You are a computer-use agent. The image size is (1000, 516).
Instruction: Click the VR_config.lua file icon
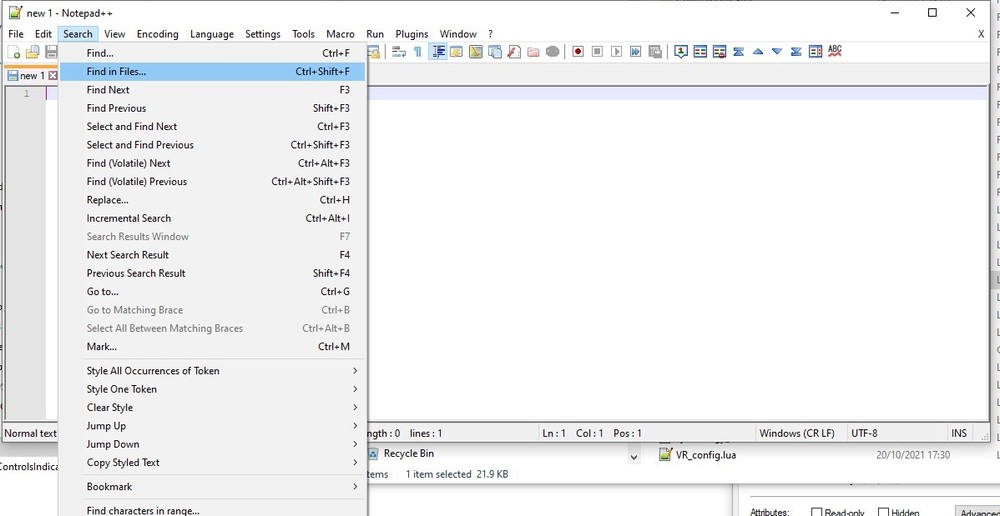coord(665,455)
